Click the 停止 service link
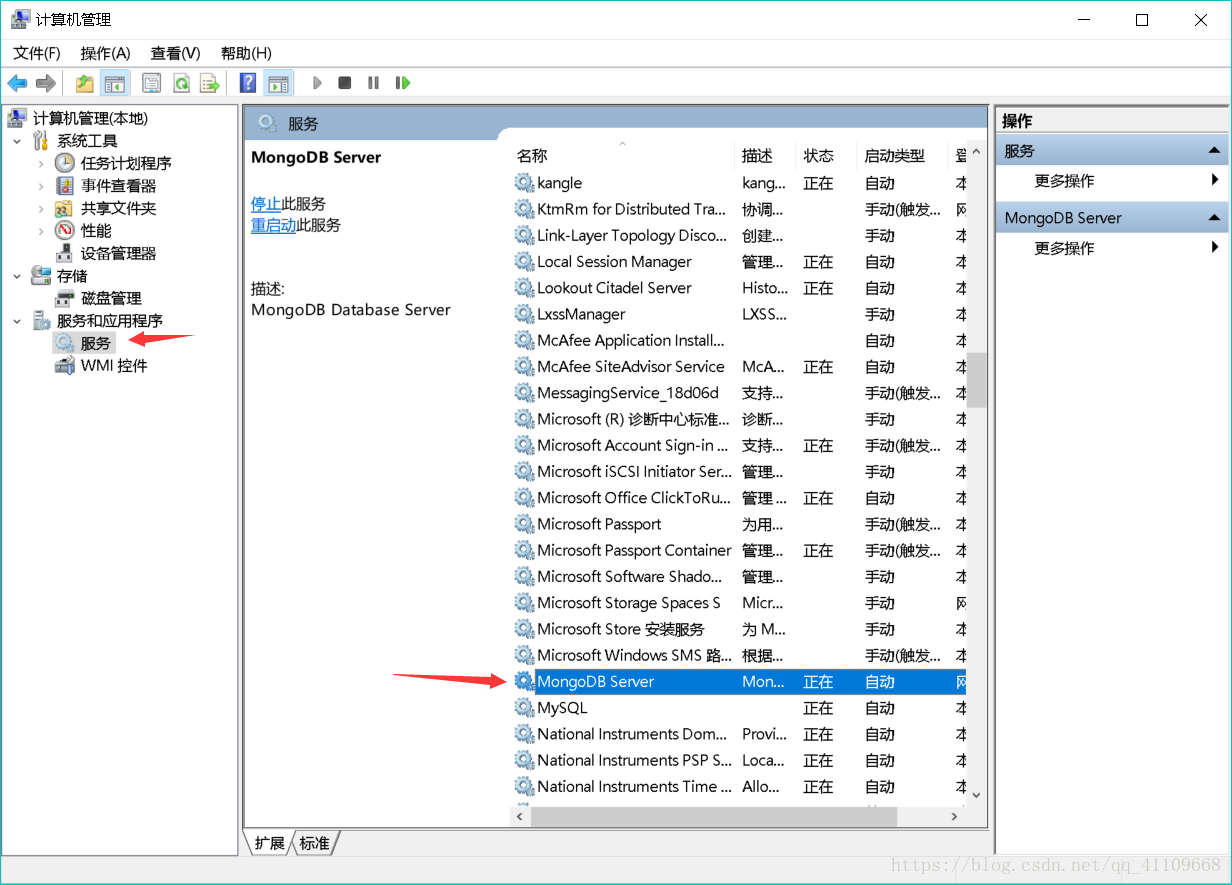Screen dimensions: 1232x885 pos(266,203)
